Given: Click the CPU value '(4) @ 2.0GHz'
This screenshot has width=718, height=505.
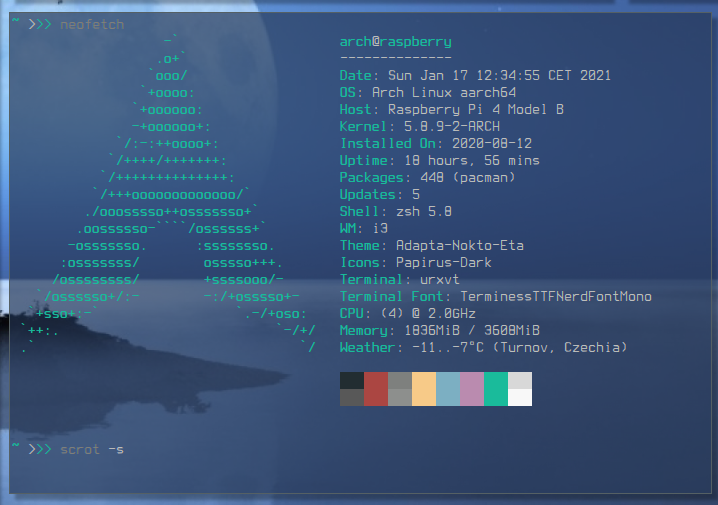Looking at the screenshot, I should [428, 313].
